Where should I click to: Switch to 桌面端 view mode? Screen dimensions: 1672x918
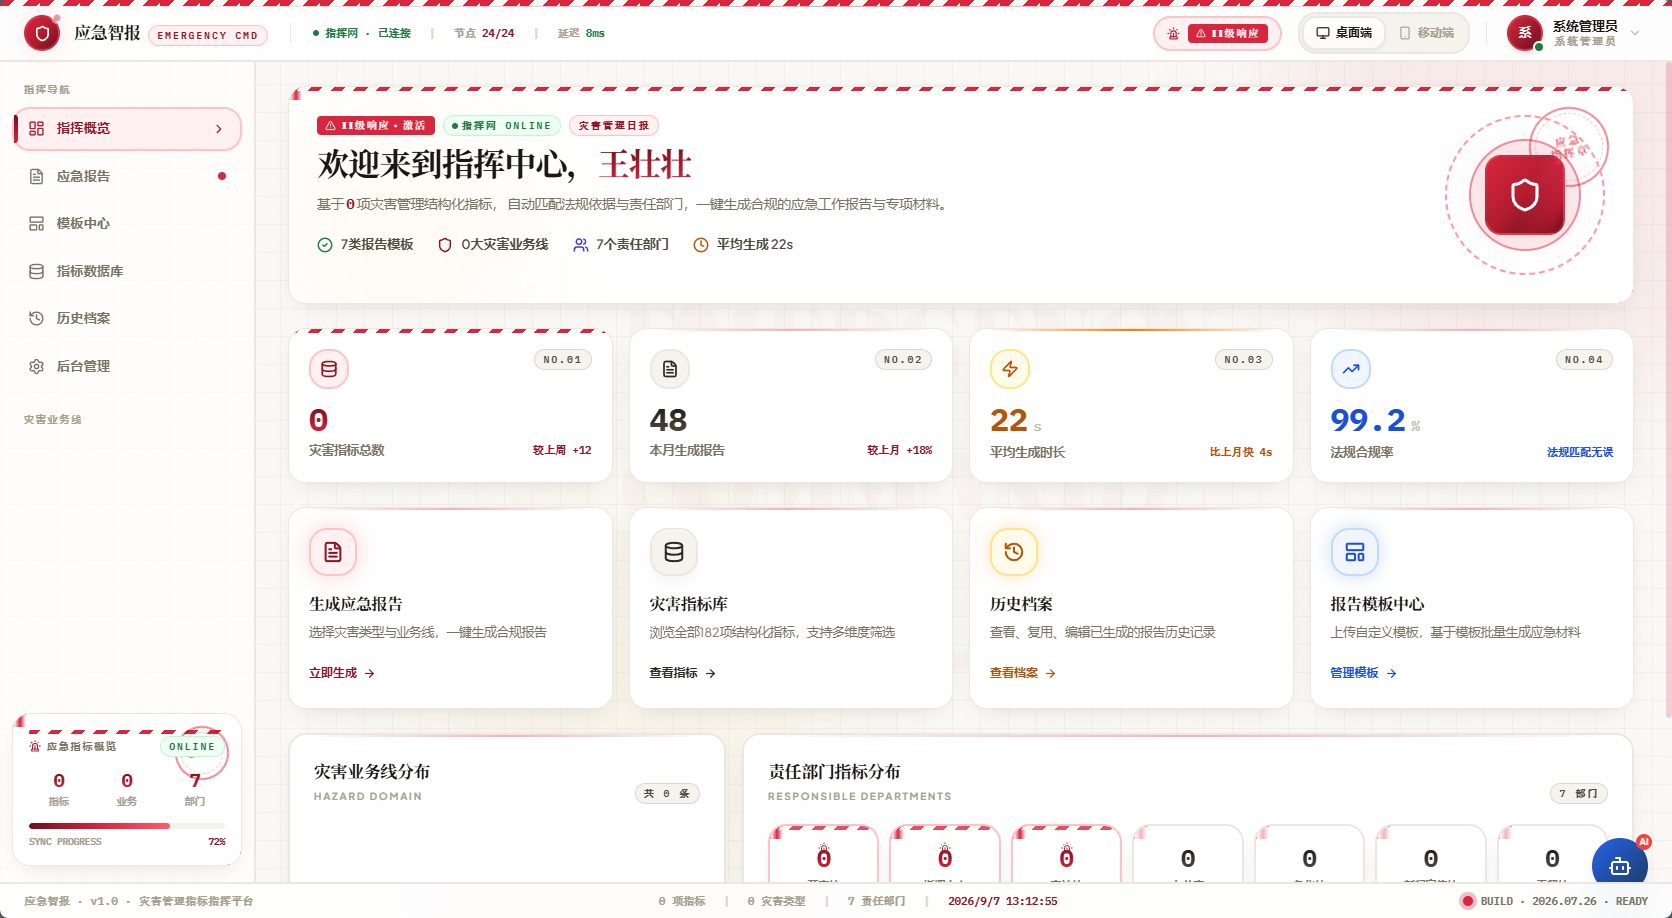coord(1344,33)
